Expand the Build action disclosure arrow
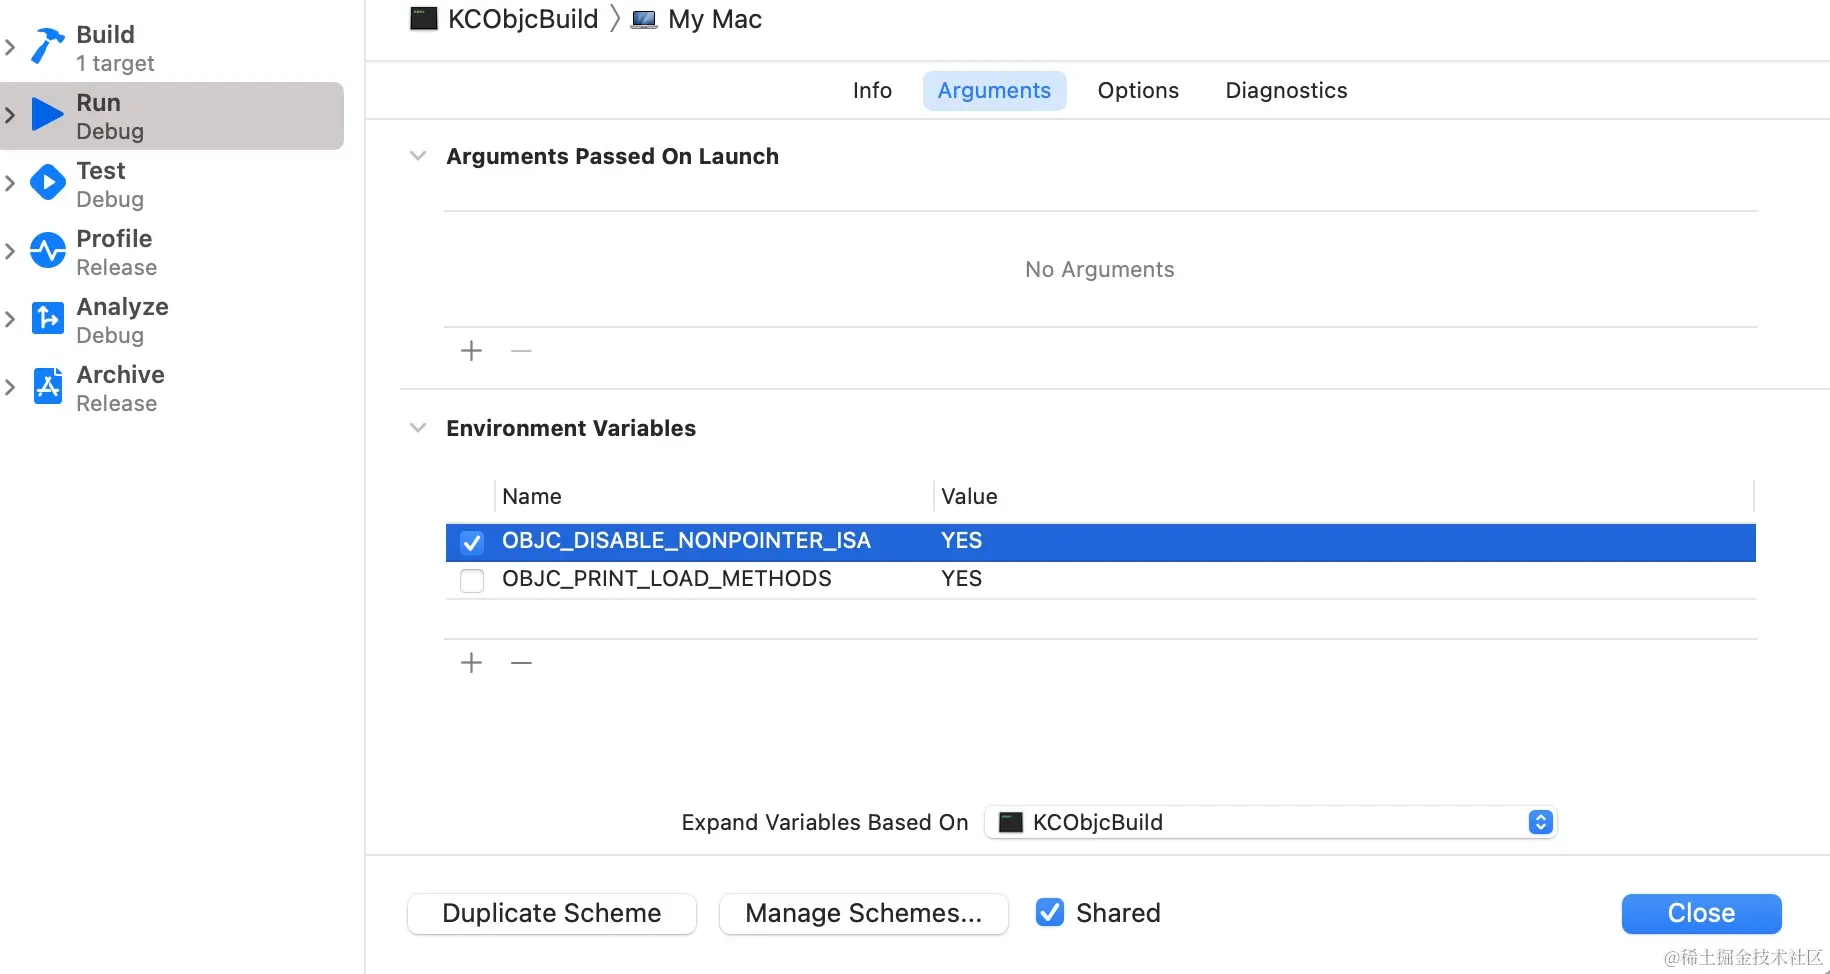The width and height of the screenshot is (1830, 974). coord(10,47)
